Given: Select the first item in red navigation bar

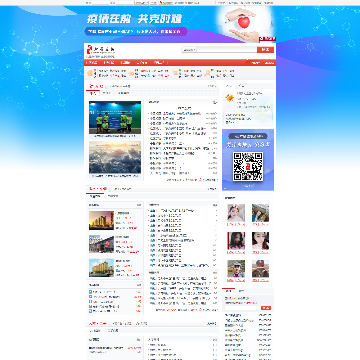Looking at the screenshot, I should pyautogui.click(x=92, y=63).
